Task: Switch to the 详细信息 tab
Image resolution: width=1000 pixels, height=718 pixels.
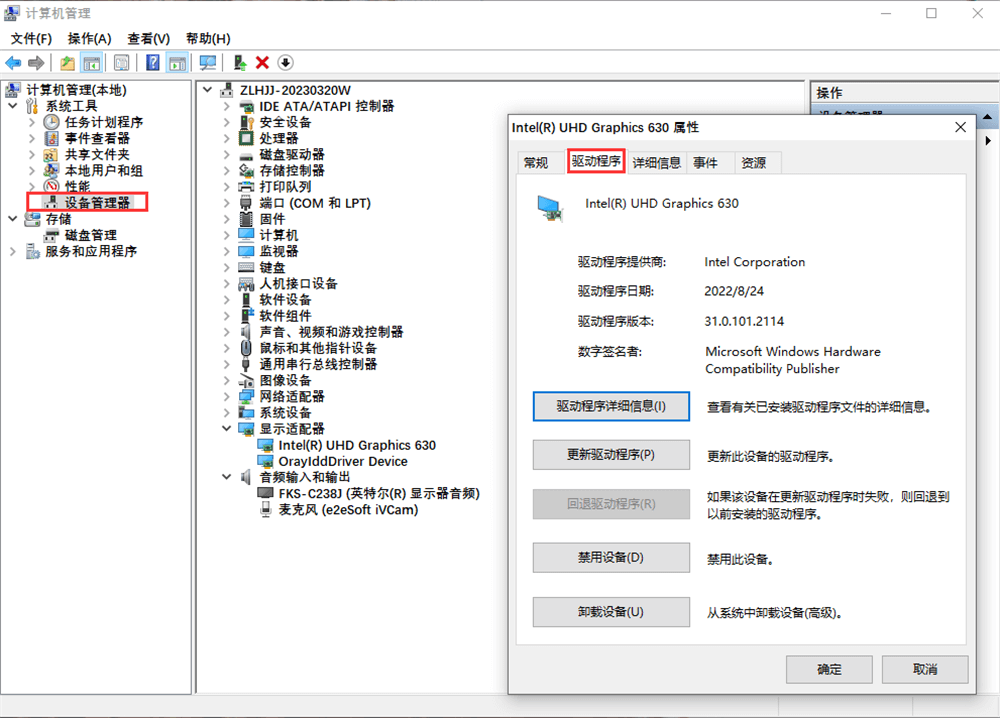Action: [657, 163]
